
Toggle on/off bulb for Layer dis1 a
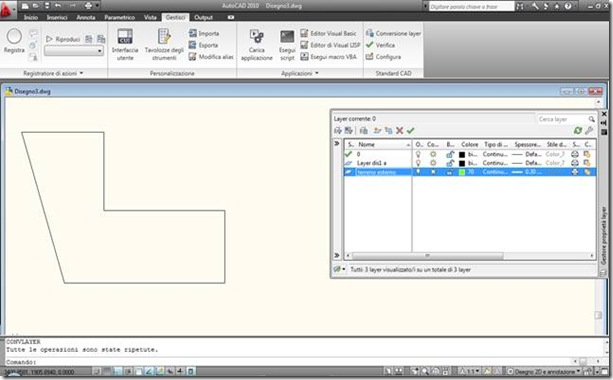point(418,163)
